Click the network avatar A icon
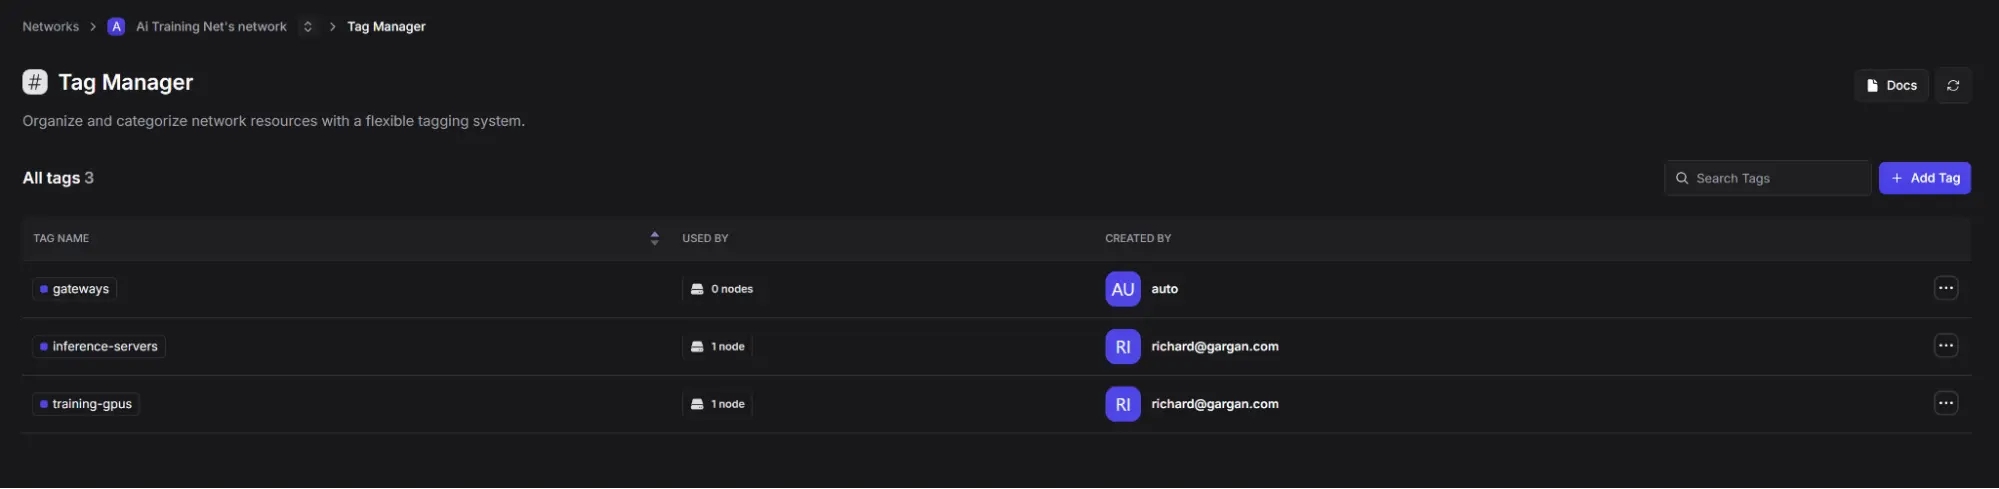The height and width of the screenshot is (489, 1999). pos(116,27)
